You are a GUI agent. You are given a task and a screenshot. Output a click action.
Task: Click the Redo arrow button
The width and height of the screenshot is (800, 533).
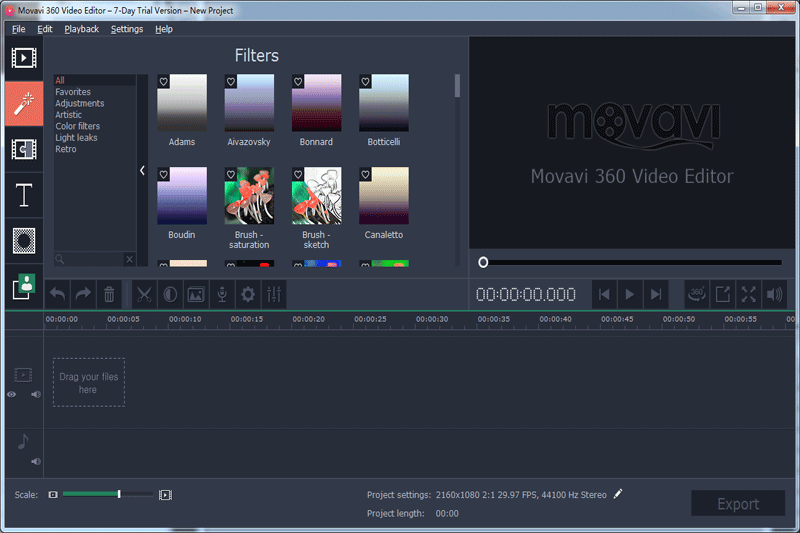click(x=83, y=294)
